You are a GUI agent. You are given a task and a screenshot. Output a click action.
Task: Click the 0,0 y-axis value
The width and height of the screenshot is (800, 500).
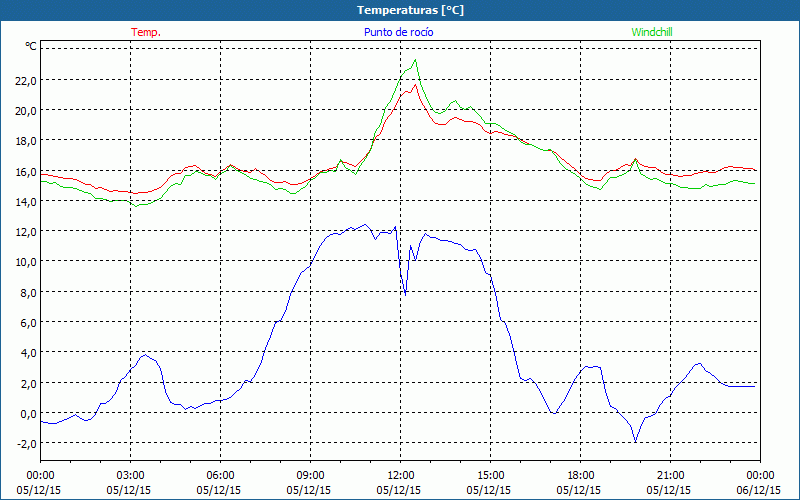point(29,413)
